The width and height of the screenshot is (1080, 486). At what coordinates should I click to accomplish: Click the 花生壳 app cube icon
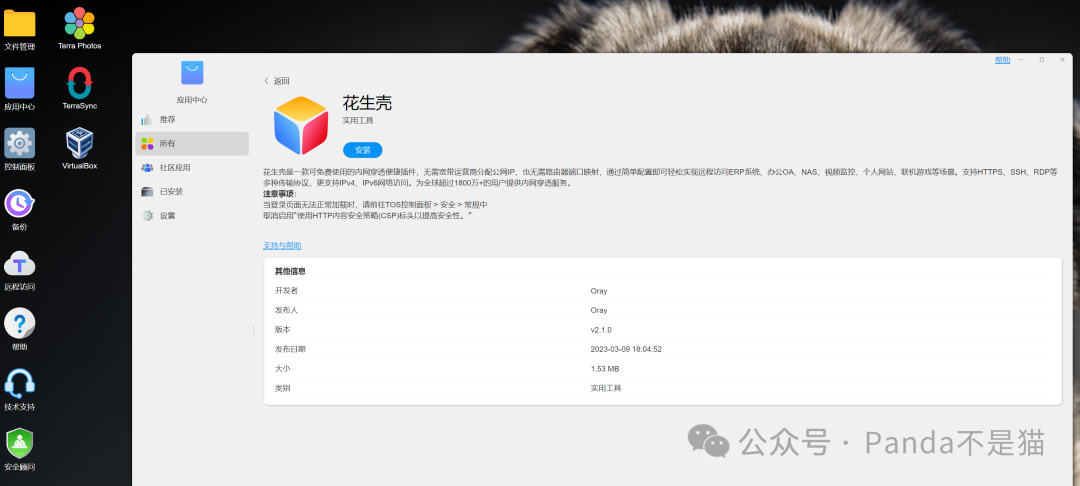pyautogui.click(x=301, y=125)
